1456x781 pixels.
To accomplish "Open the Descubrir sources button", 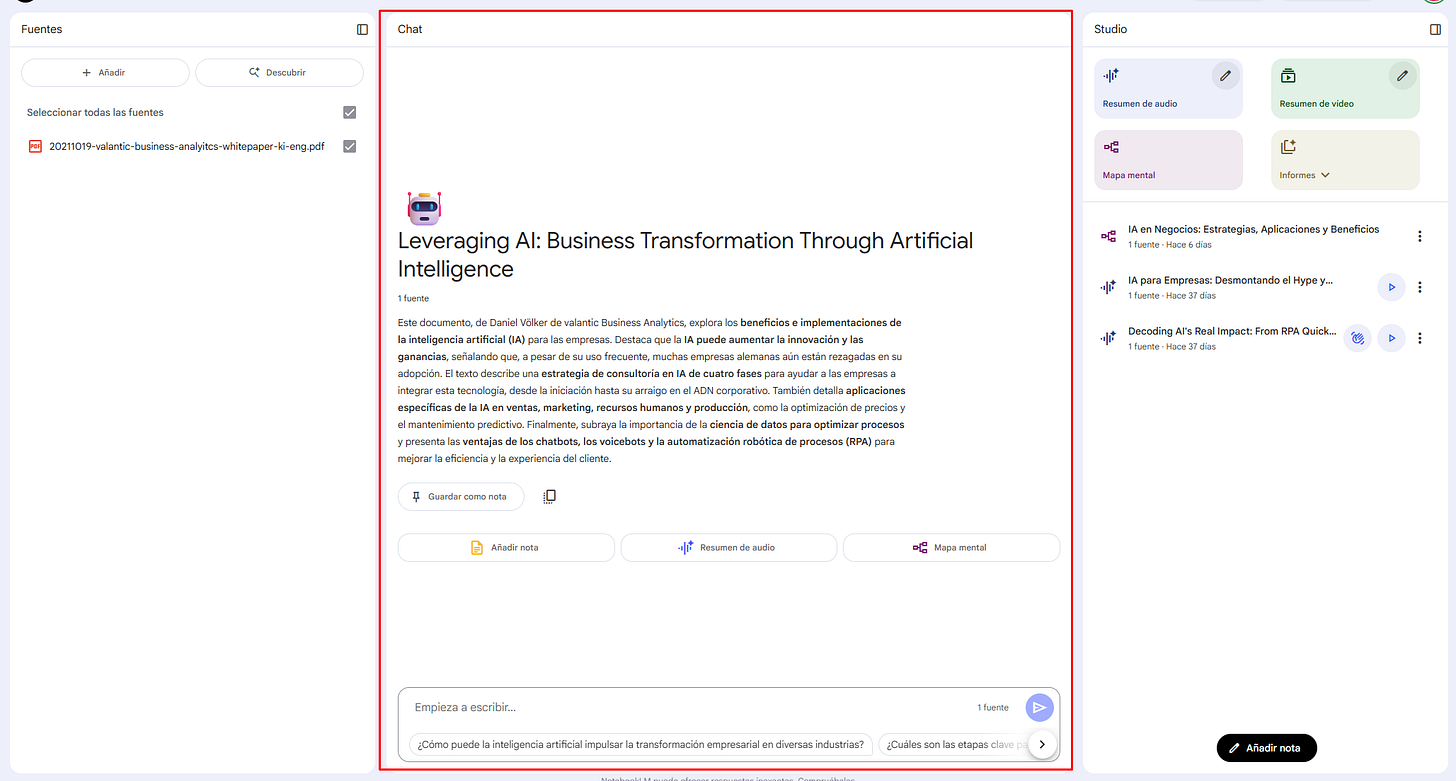I will pos(279,72).
